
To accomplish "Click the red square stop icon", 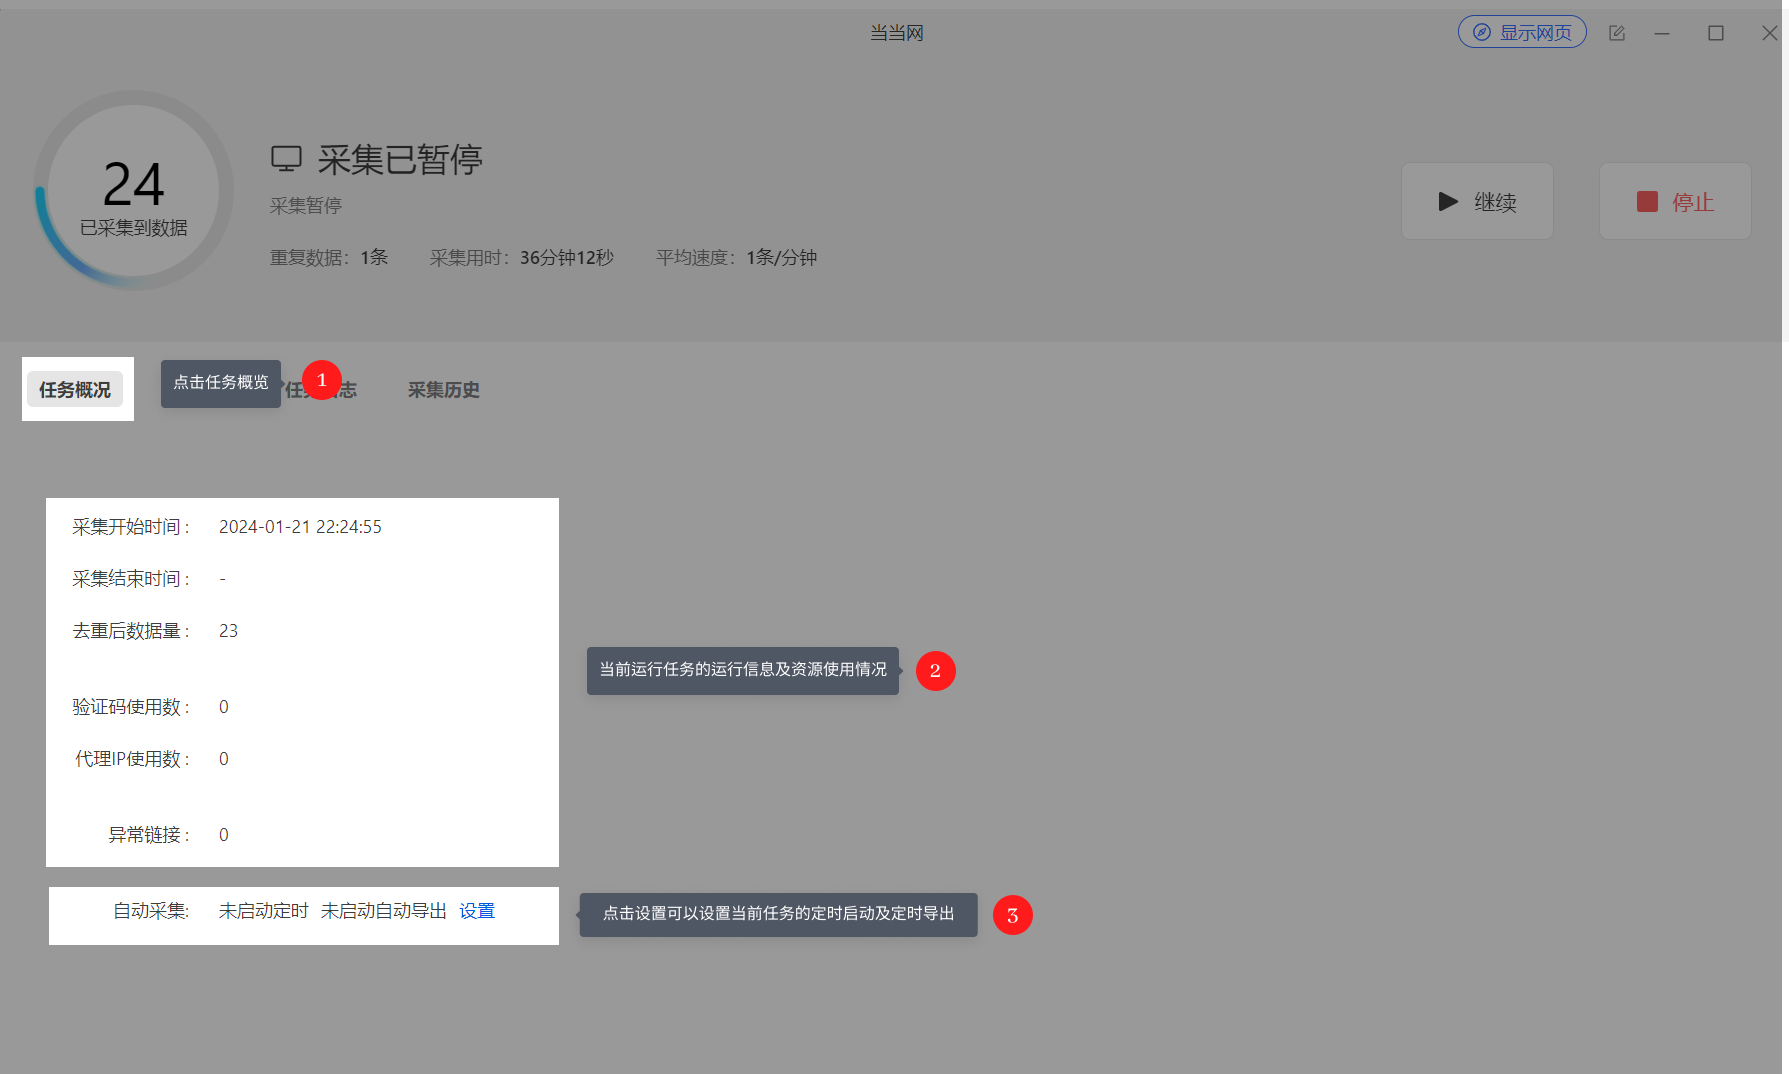I will pyautogui.click(x=1647, y=201).
